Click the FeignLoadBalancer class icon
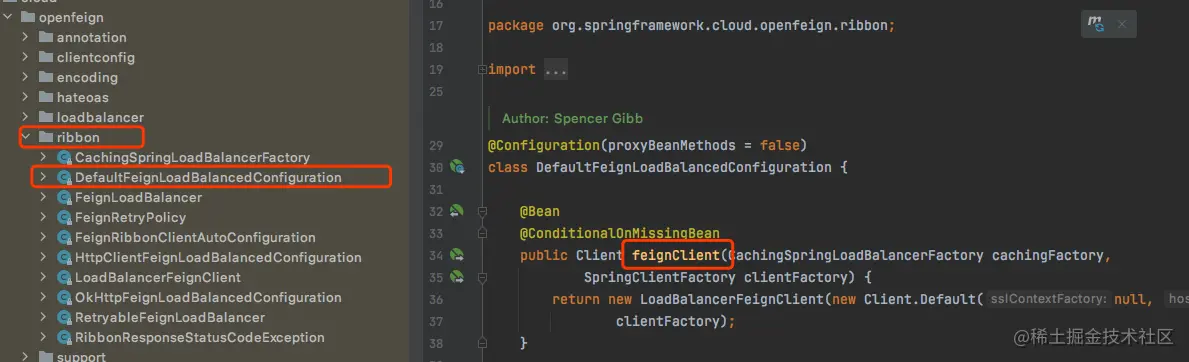1189x362 pixels. pyautogui.click(x=64, y=197)
